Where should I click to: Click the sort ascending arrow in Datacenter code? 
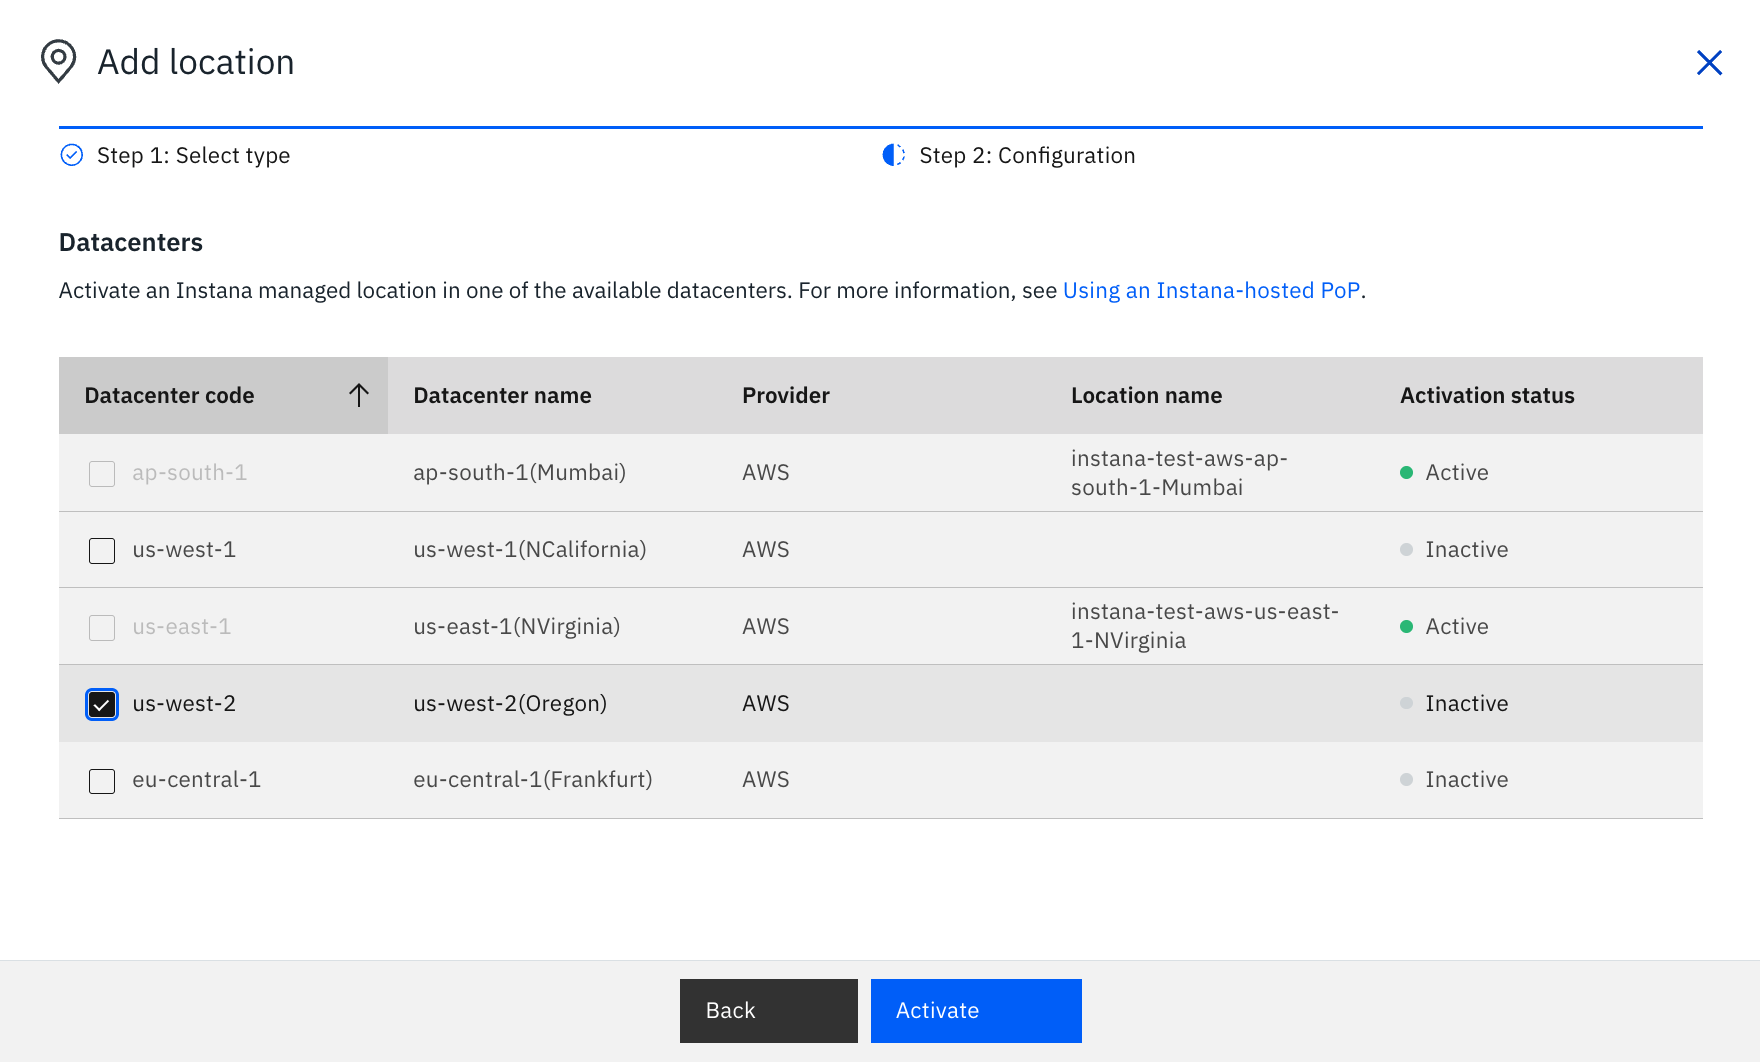point(358,395)
